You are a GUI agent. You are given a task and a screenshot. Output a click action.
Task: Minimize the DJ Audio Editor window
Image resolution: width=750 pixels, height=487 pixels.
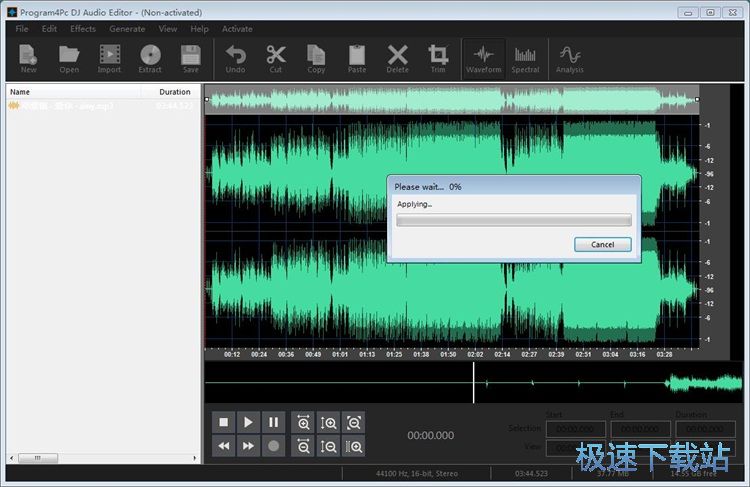(x=688, y=12)
